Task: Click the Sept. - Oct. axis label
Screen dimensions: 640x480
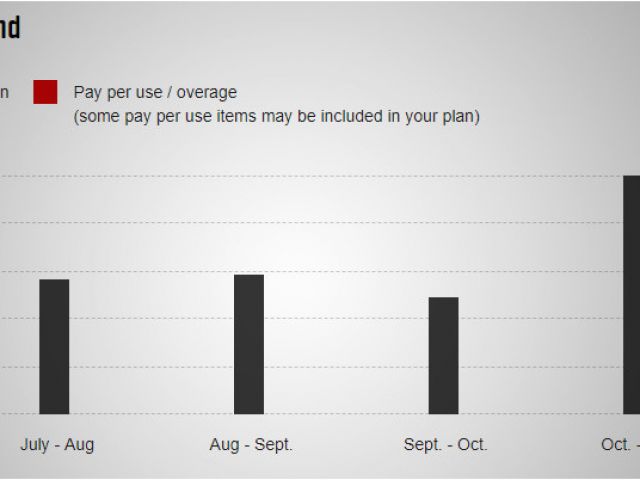Action: pos(446,444)
